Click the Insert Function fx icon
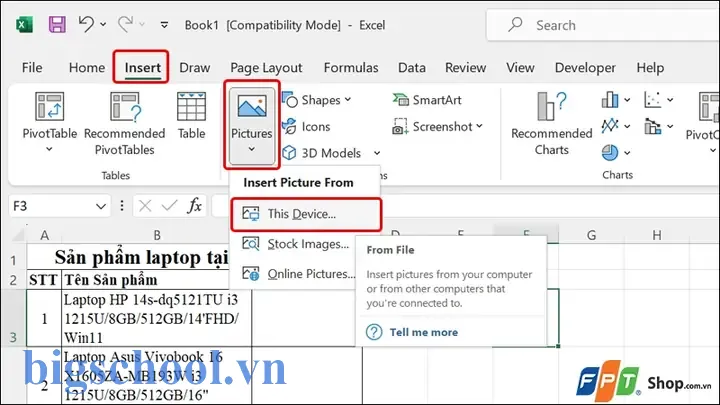Viewport: 720px width, 405px height. pyautogui.click(x=195, y=206)
